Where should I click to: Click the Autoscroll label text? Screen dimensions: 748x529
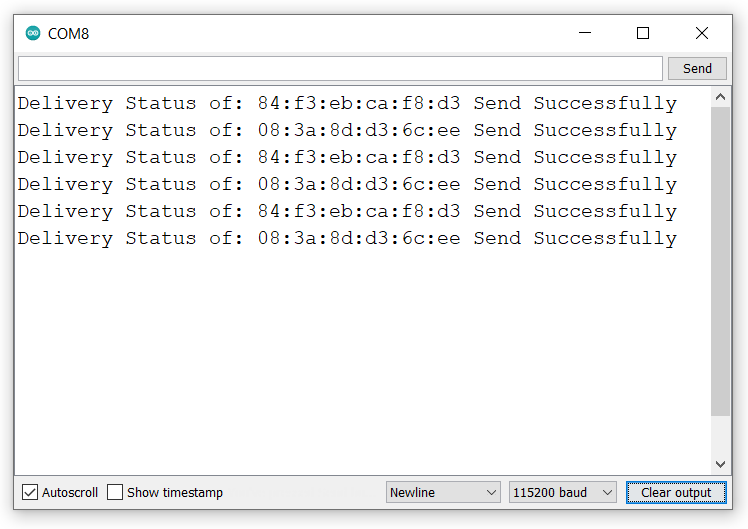pyautogui.click(x=70, y=492)
